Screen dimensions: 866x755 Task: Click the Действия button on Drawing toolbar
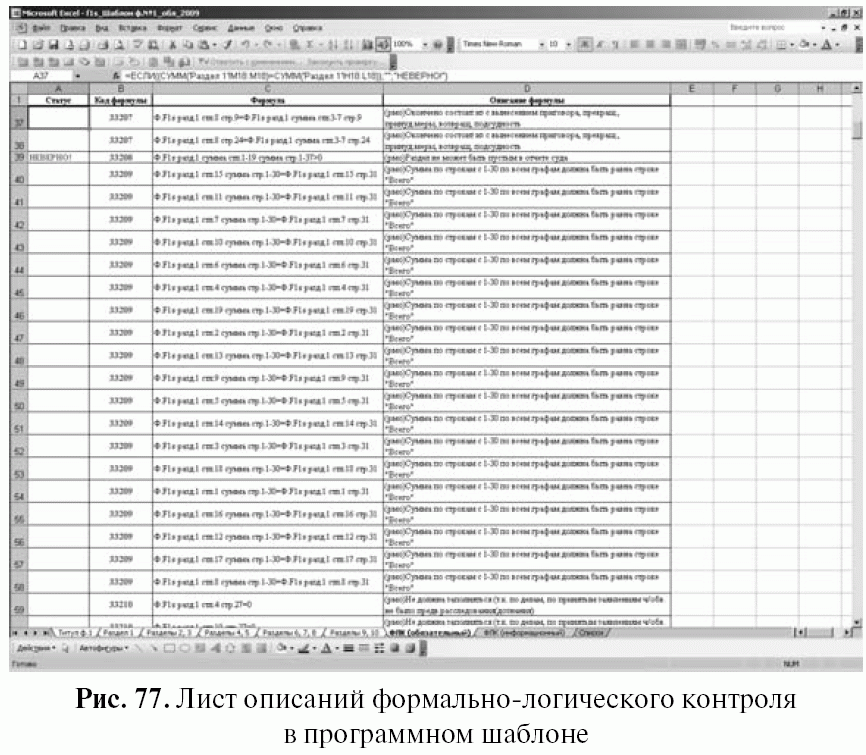[x=36, y=648]
